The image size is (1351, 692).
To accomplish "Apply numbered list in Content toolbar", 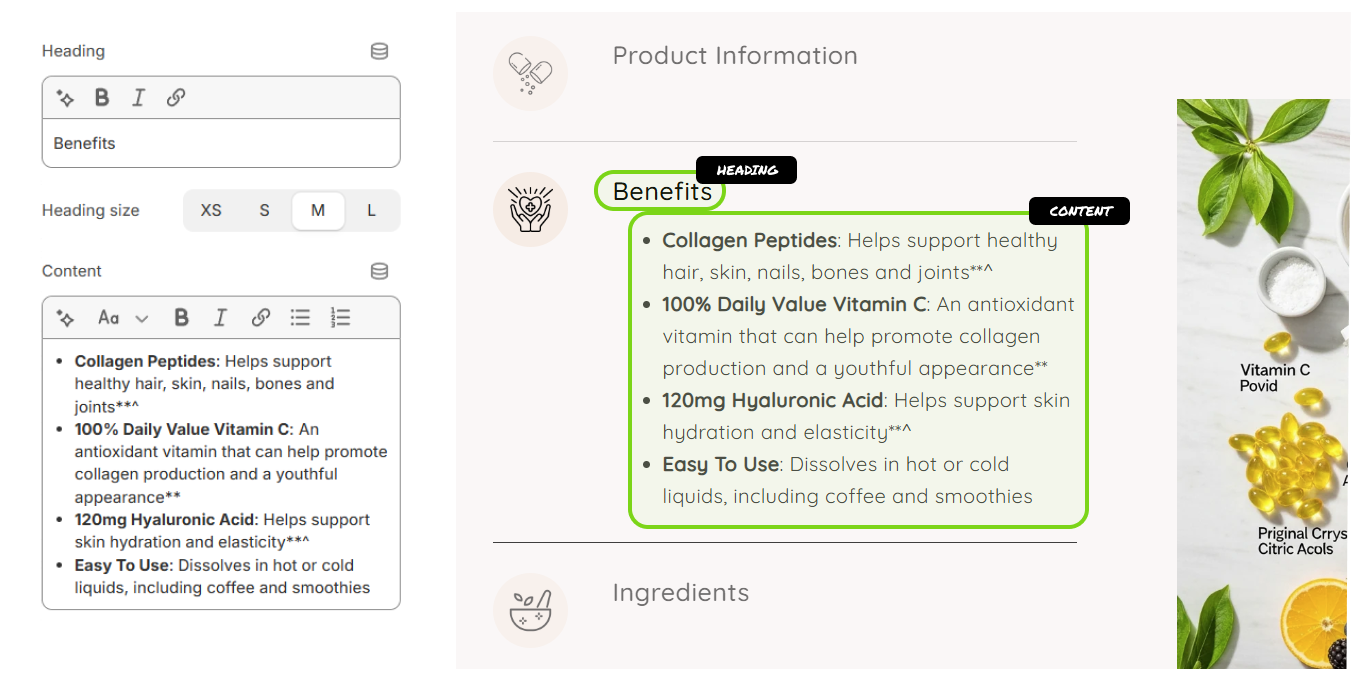I will 340,318.
